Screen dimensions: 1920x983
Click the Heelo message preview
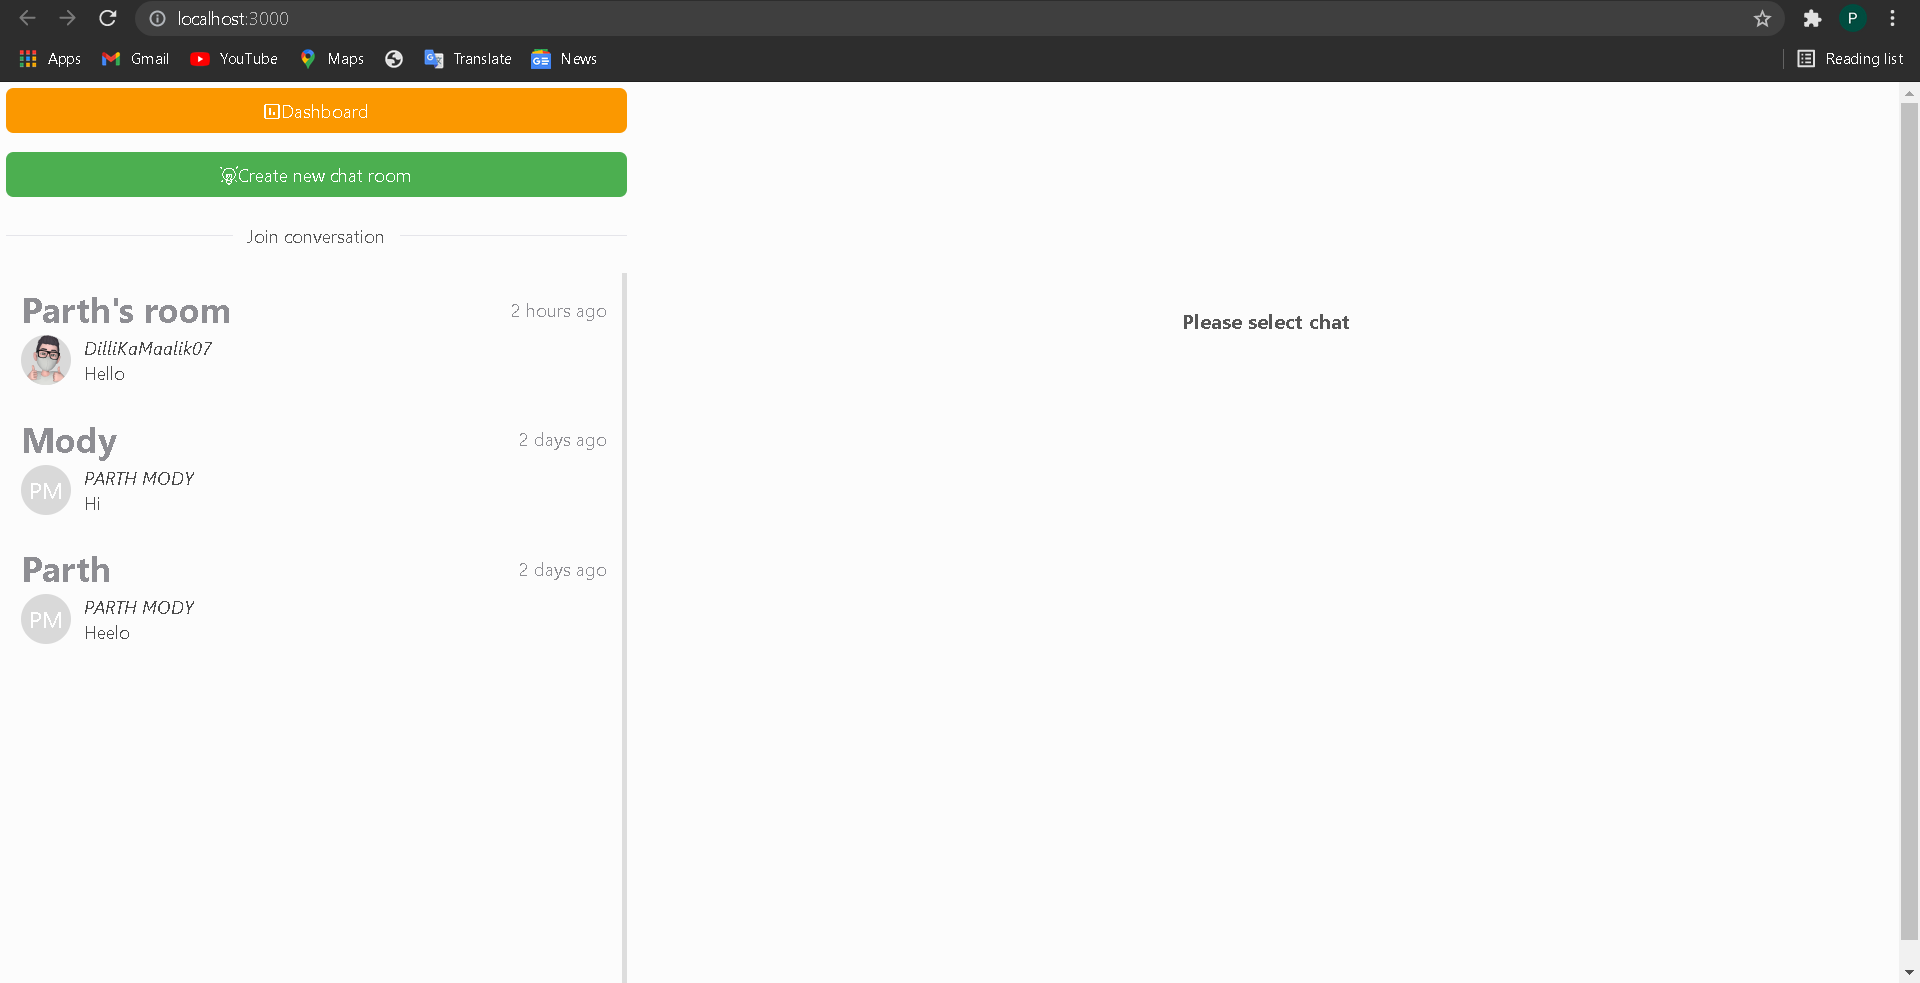tap(107, 633)
